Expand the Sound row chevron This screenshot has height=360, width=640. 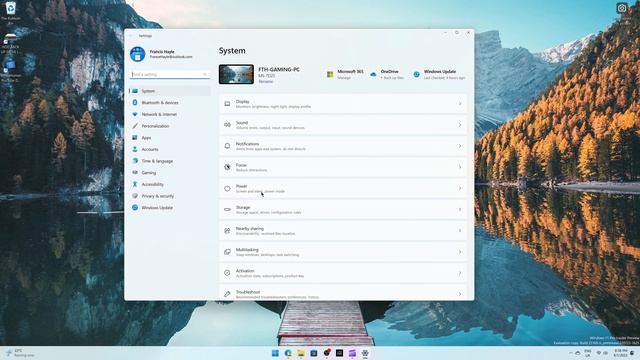coord(460,125)
